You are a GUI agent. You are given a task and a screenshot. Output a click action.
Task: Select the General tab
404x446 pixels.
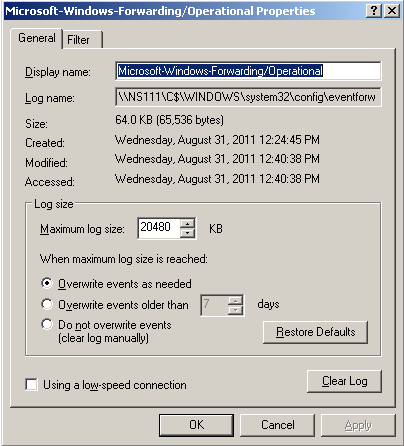(37, 38)
